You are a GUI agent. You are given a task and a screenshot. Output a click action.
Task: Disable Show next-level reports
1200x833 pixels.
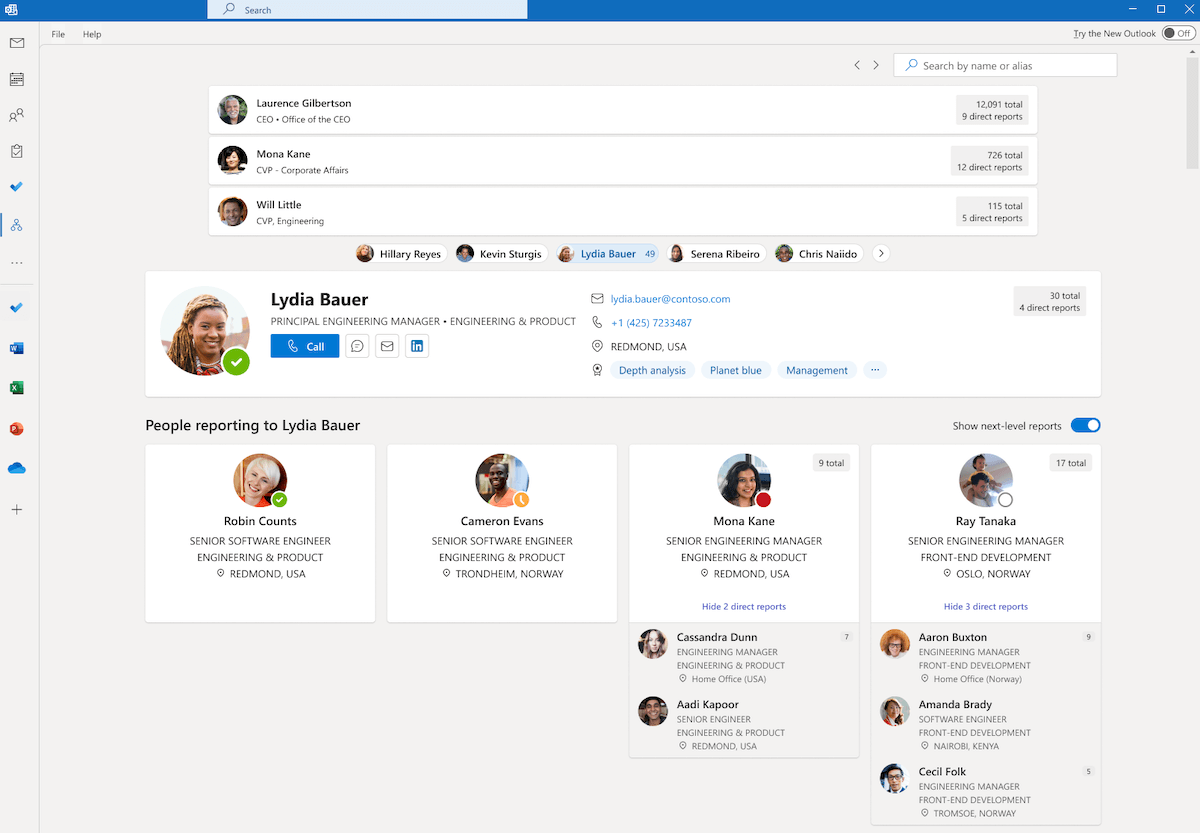pyautogui.click(x=1085, y=424)
